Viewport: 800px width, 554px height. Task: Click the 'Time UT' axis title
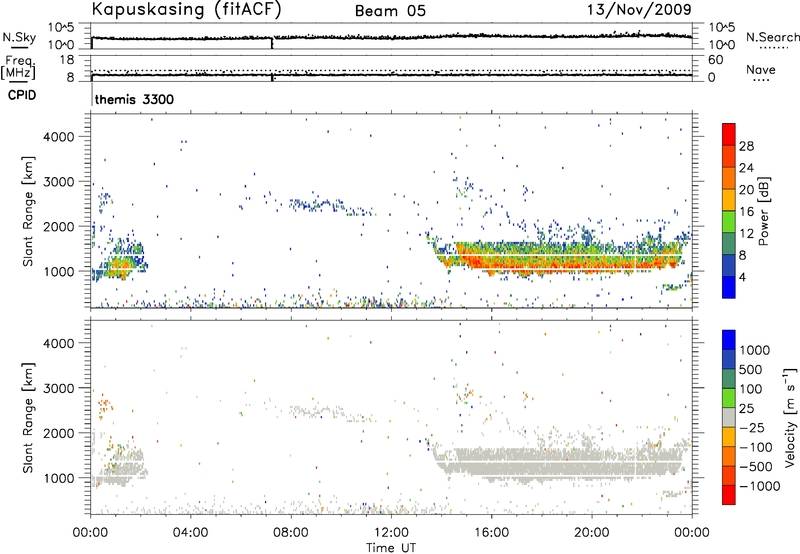(391, 548)
